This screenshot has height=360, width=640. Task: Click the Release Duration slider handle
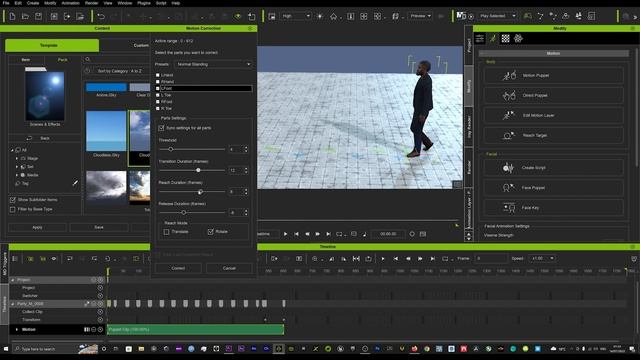(x=184, y=213)
